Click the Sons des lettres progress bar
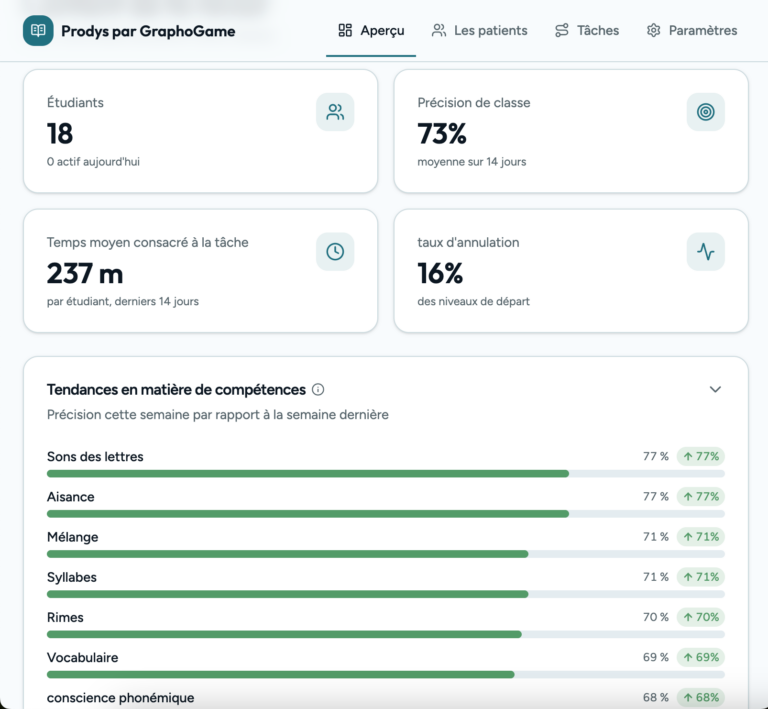 [x=385, y=473]
